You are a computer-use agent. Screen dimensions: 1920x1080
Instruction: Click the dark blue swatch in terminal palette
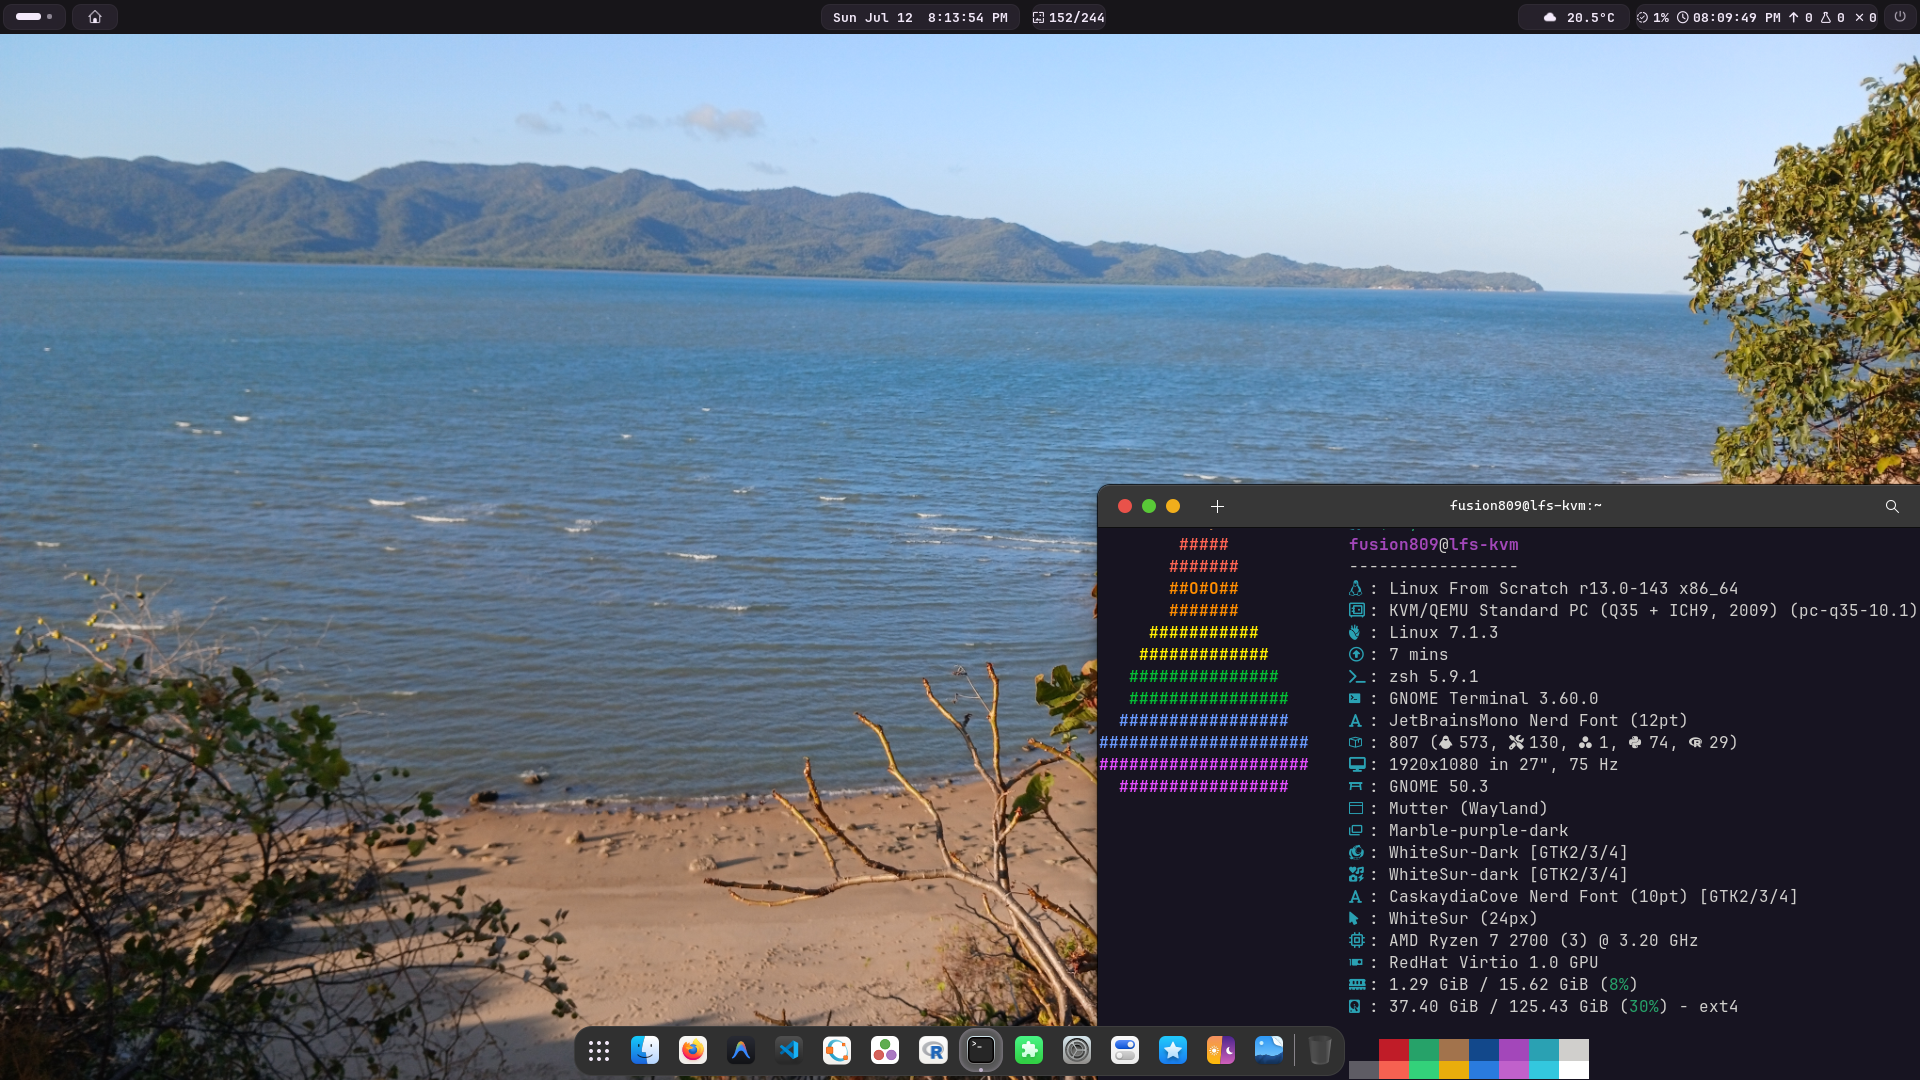(x=1484, y=1050)
